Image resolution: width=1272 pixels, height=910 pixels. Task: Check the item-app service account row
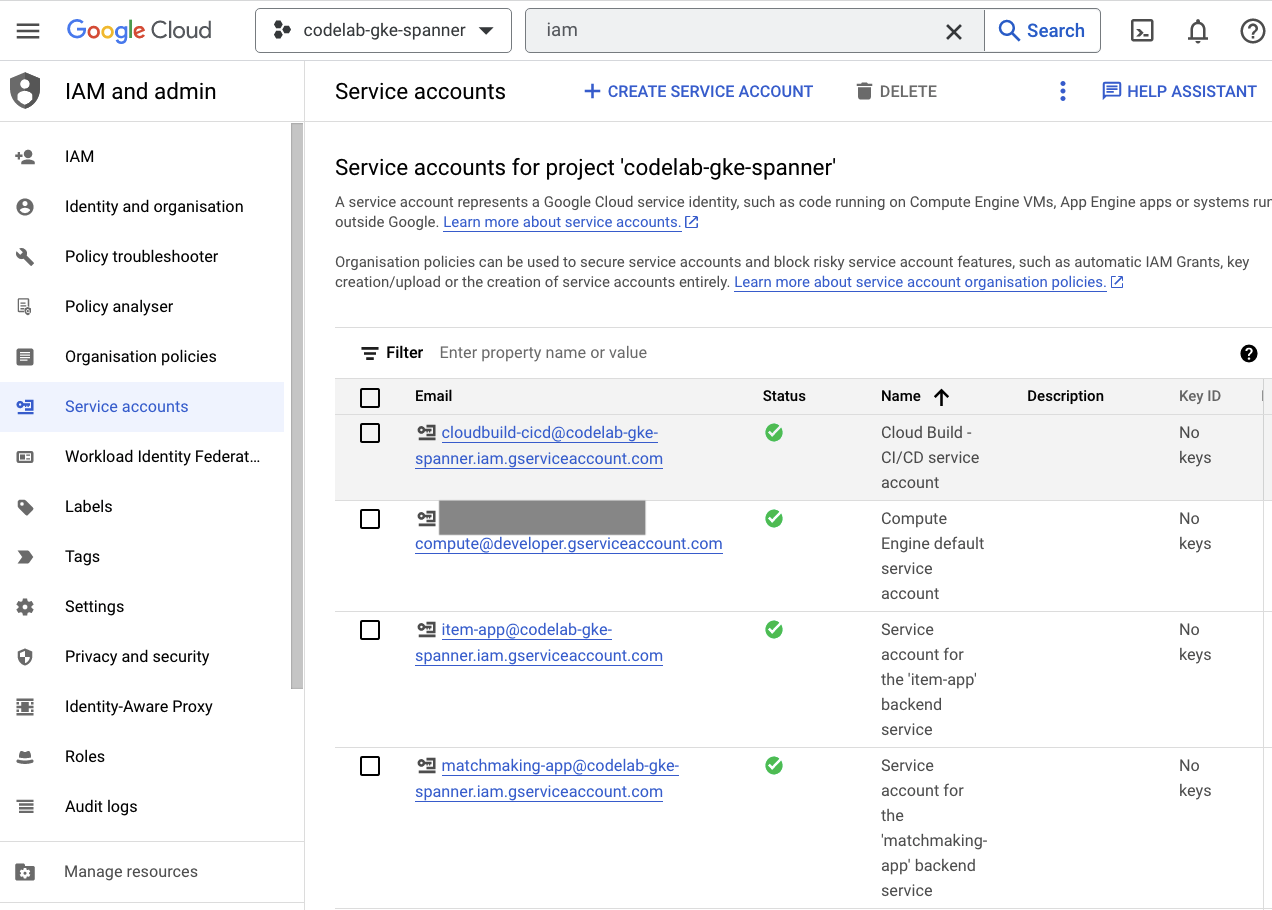(x=370, y=630)
